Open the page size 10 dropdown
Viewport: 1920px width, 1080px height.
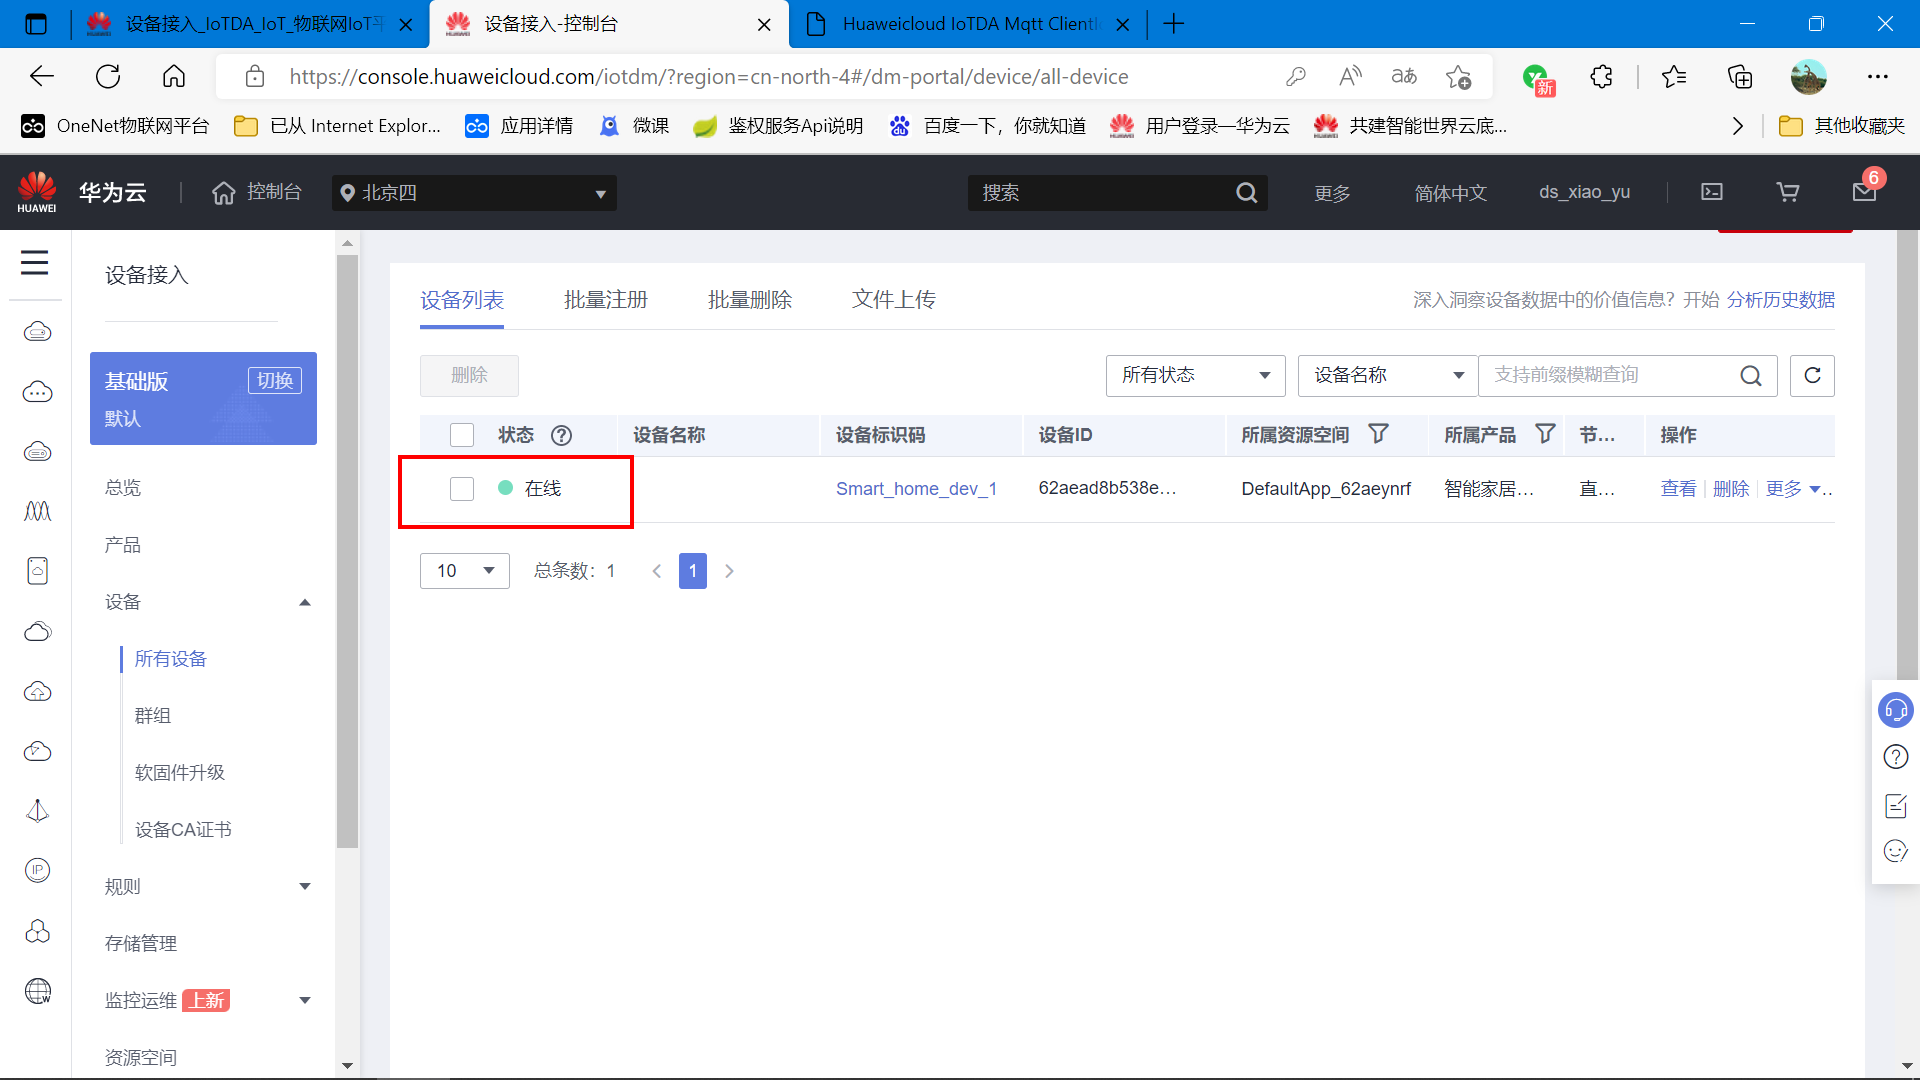(x=465, y=571)
